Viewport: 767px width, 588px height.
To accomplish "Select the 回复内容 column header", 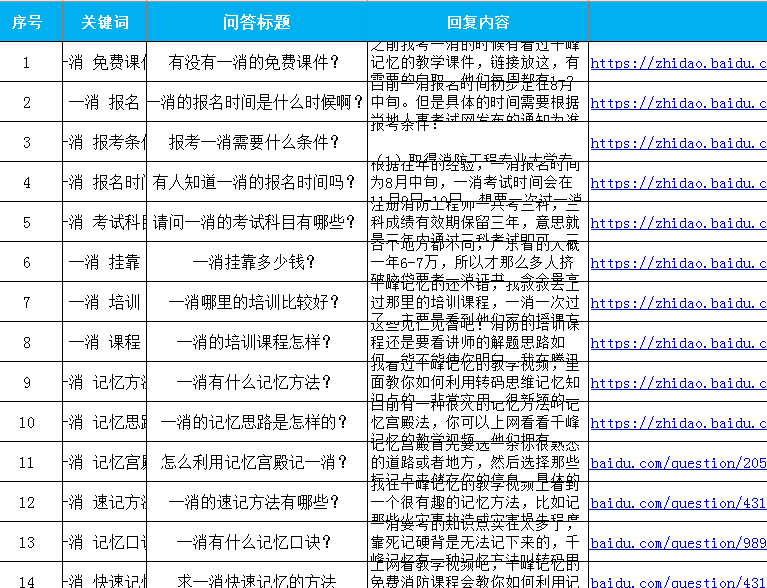I will [478, 22].
